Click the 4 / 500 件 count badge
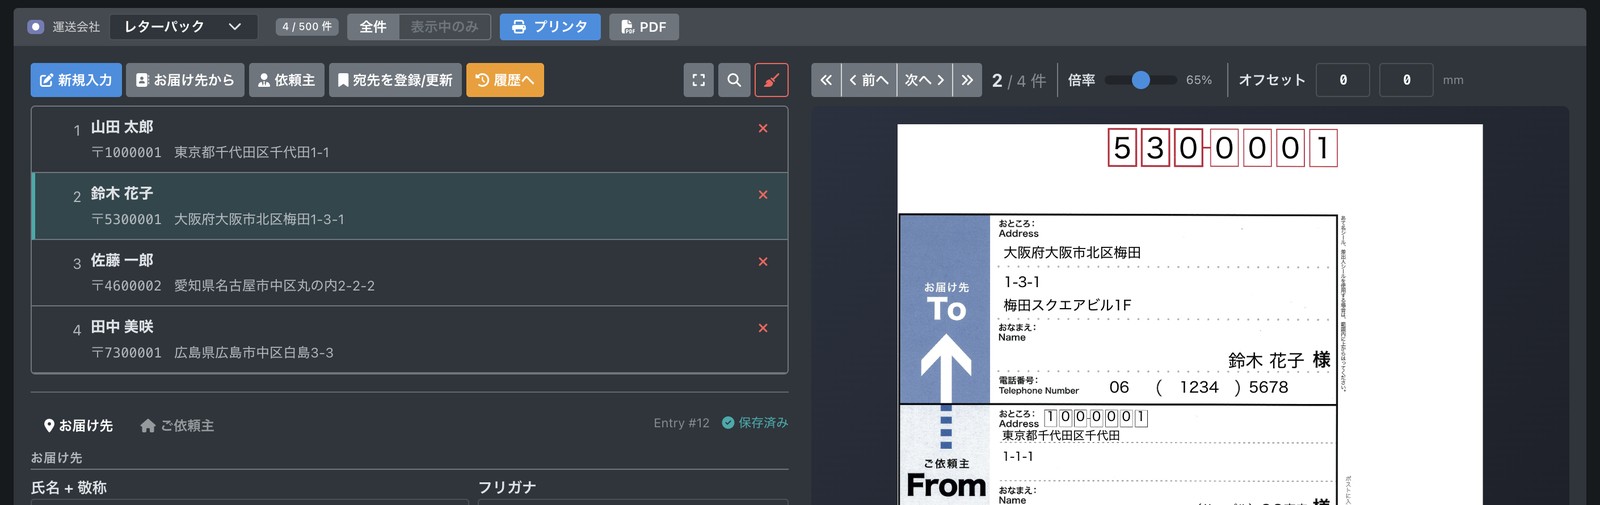The height and width of the screenshot is (505, 1600). coord(307,27)
